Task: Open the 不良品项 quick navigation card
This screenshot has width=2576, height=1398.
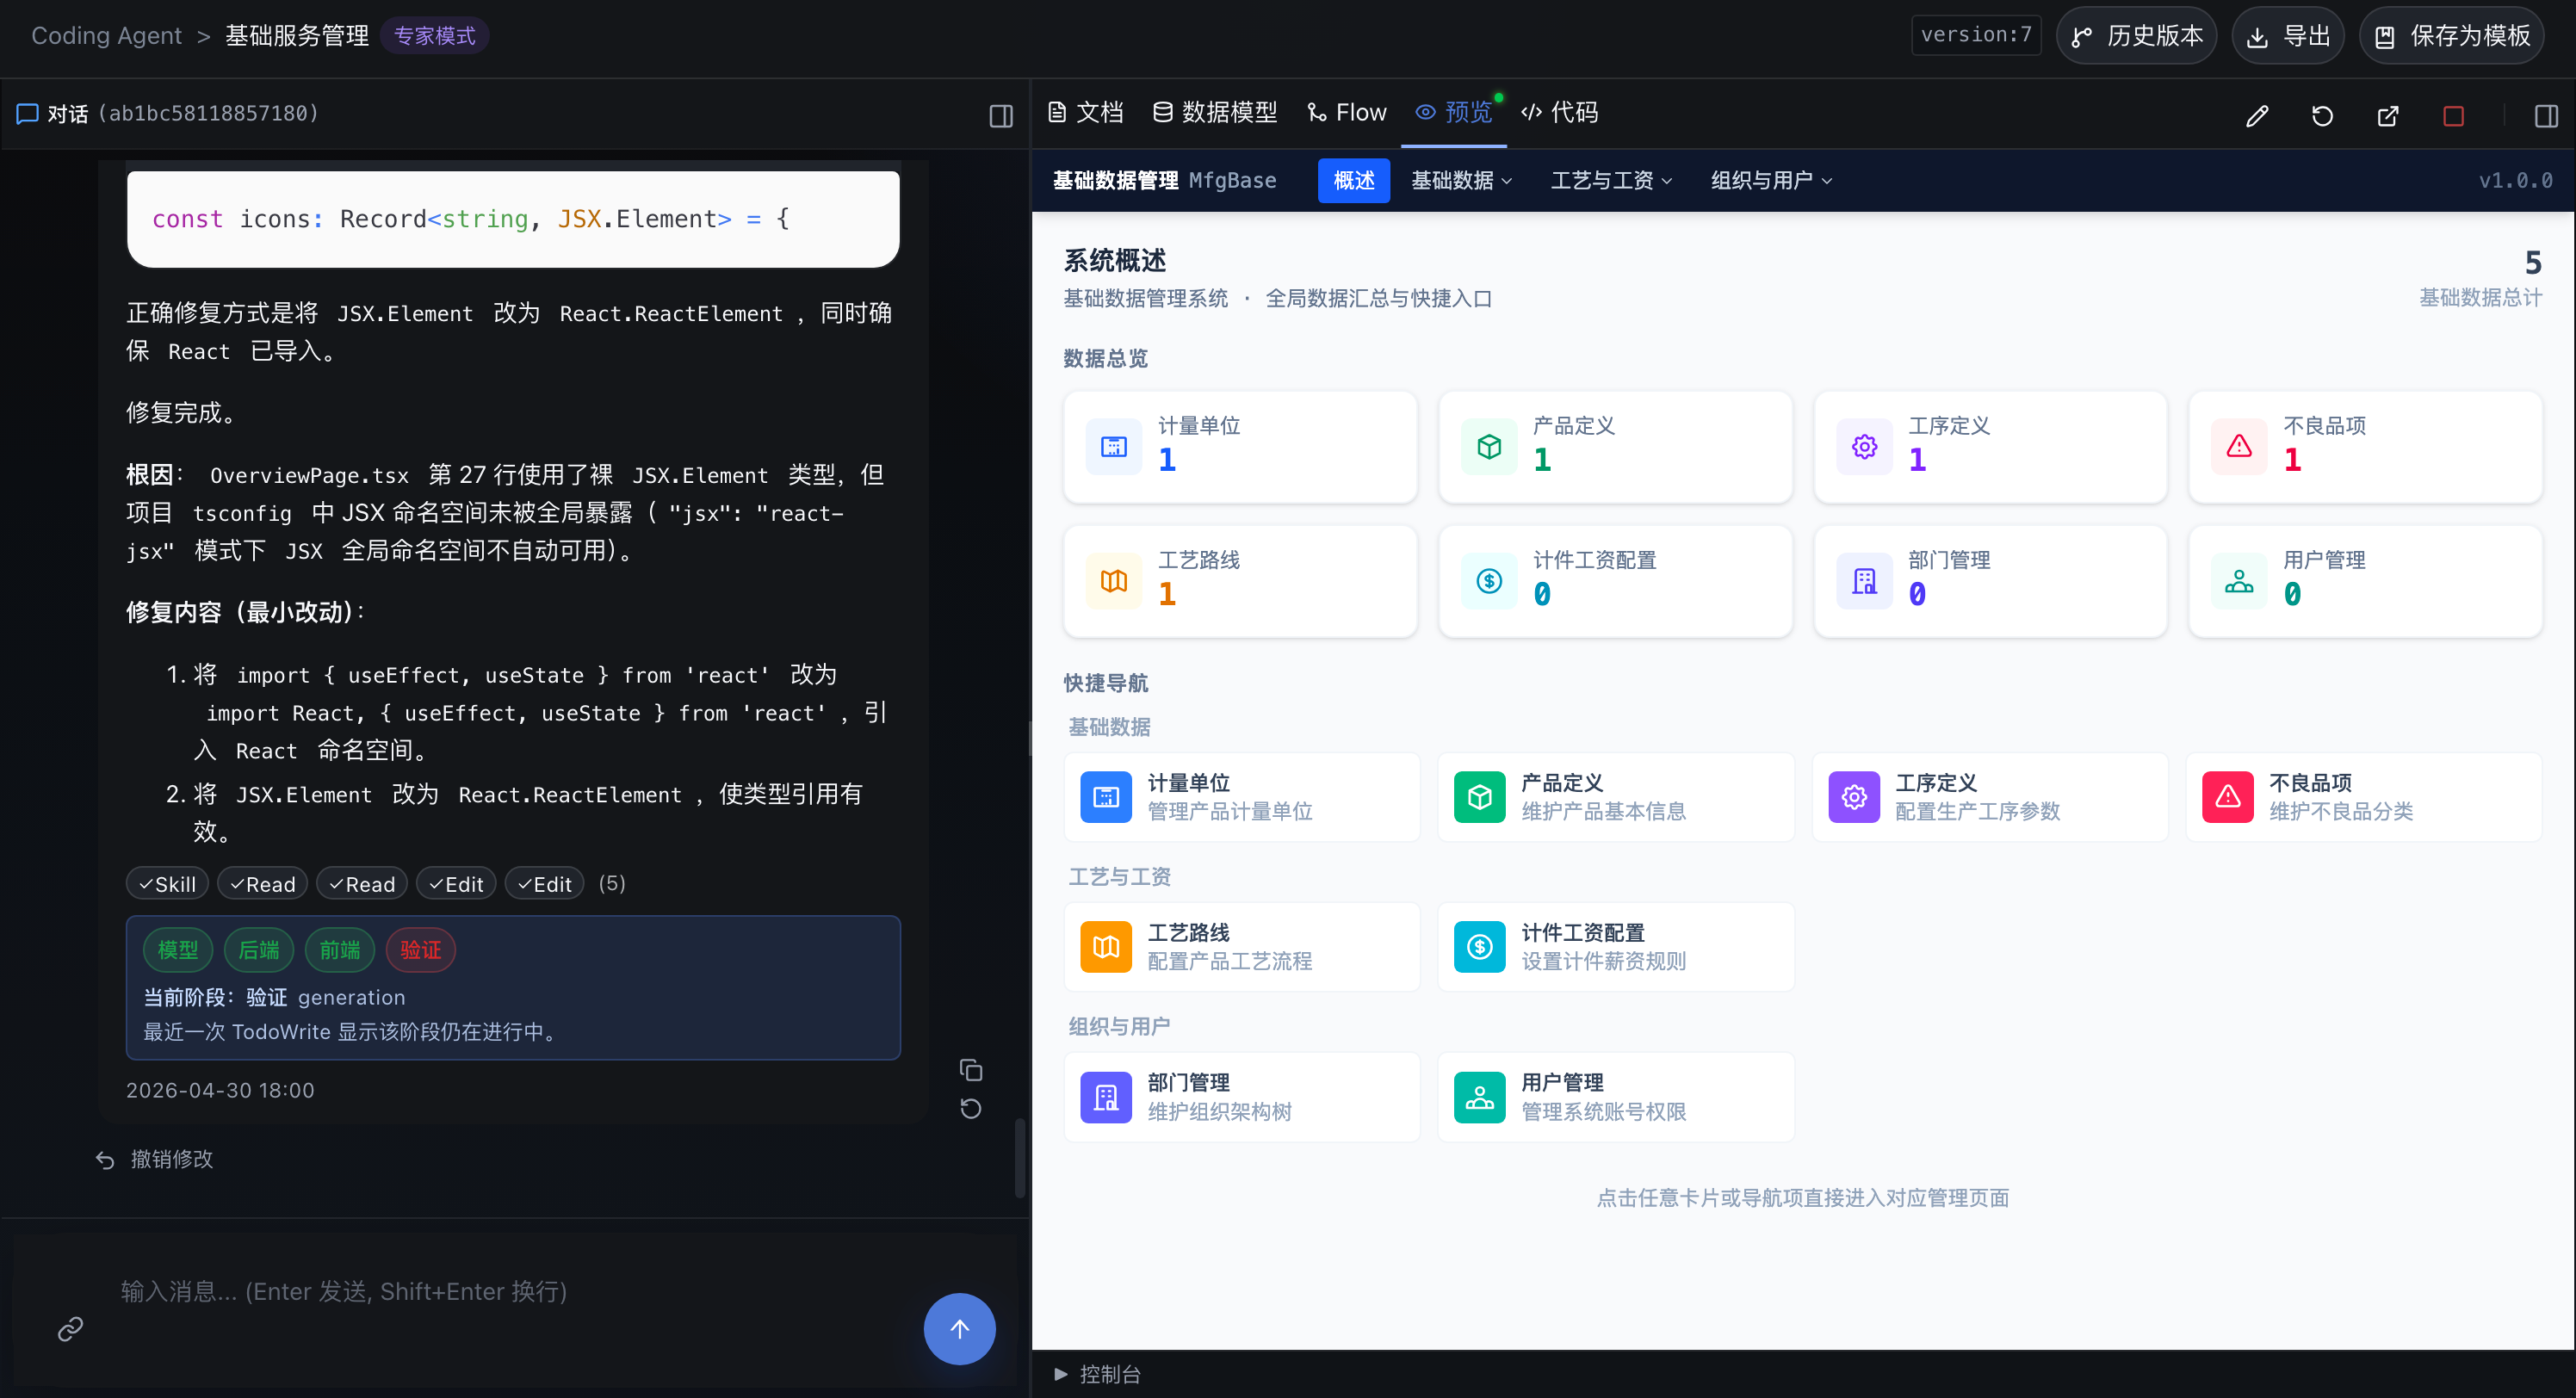Action: tap(2364, 797)
